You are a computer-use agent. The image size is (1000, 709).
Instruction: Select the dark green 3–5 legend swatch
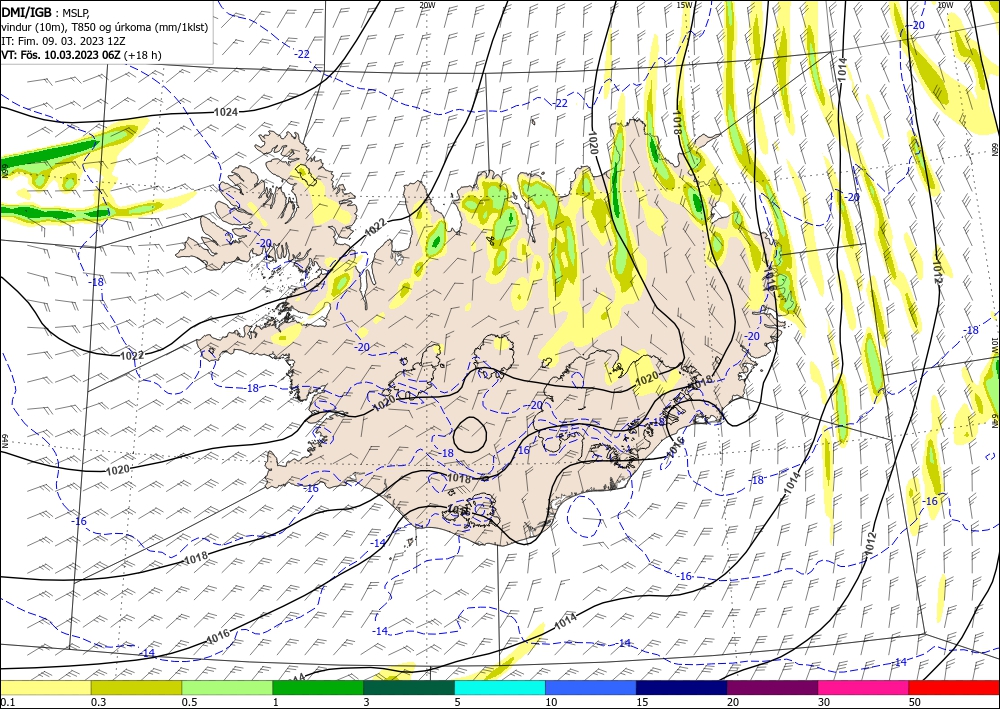click(409, 687)
